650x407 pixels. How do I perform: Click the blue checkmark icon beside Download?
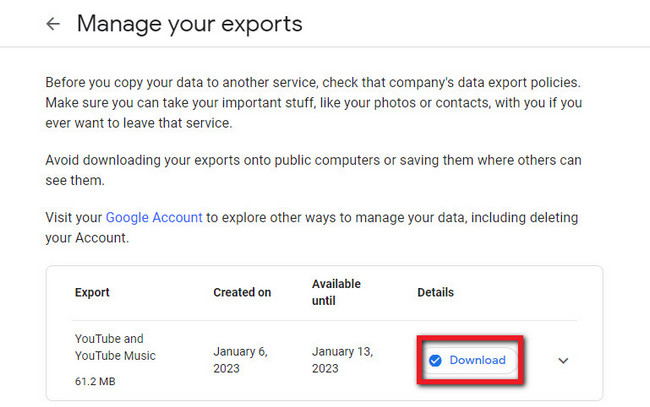point(435,361)
